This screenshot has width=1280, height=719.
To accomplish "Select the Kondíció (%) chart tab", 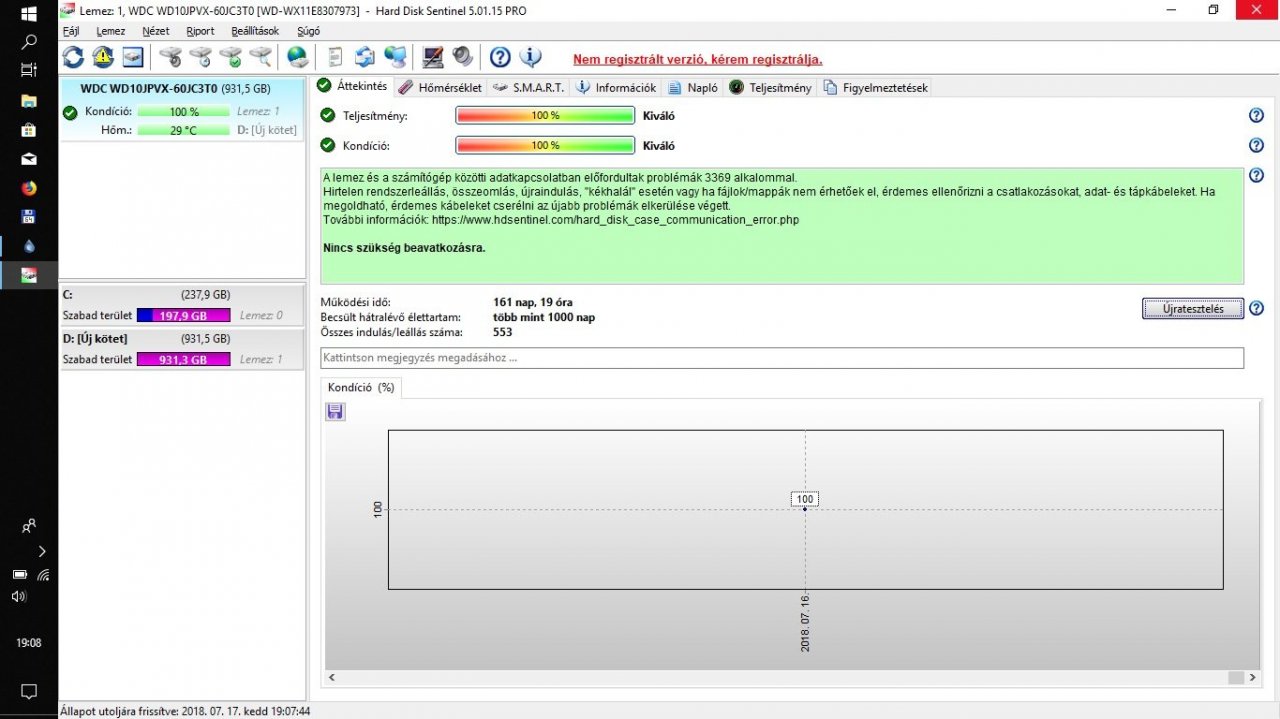I will [361, 387].
